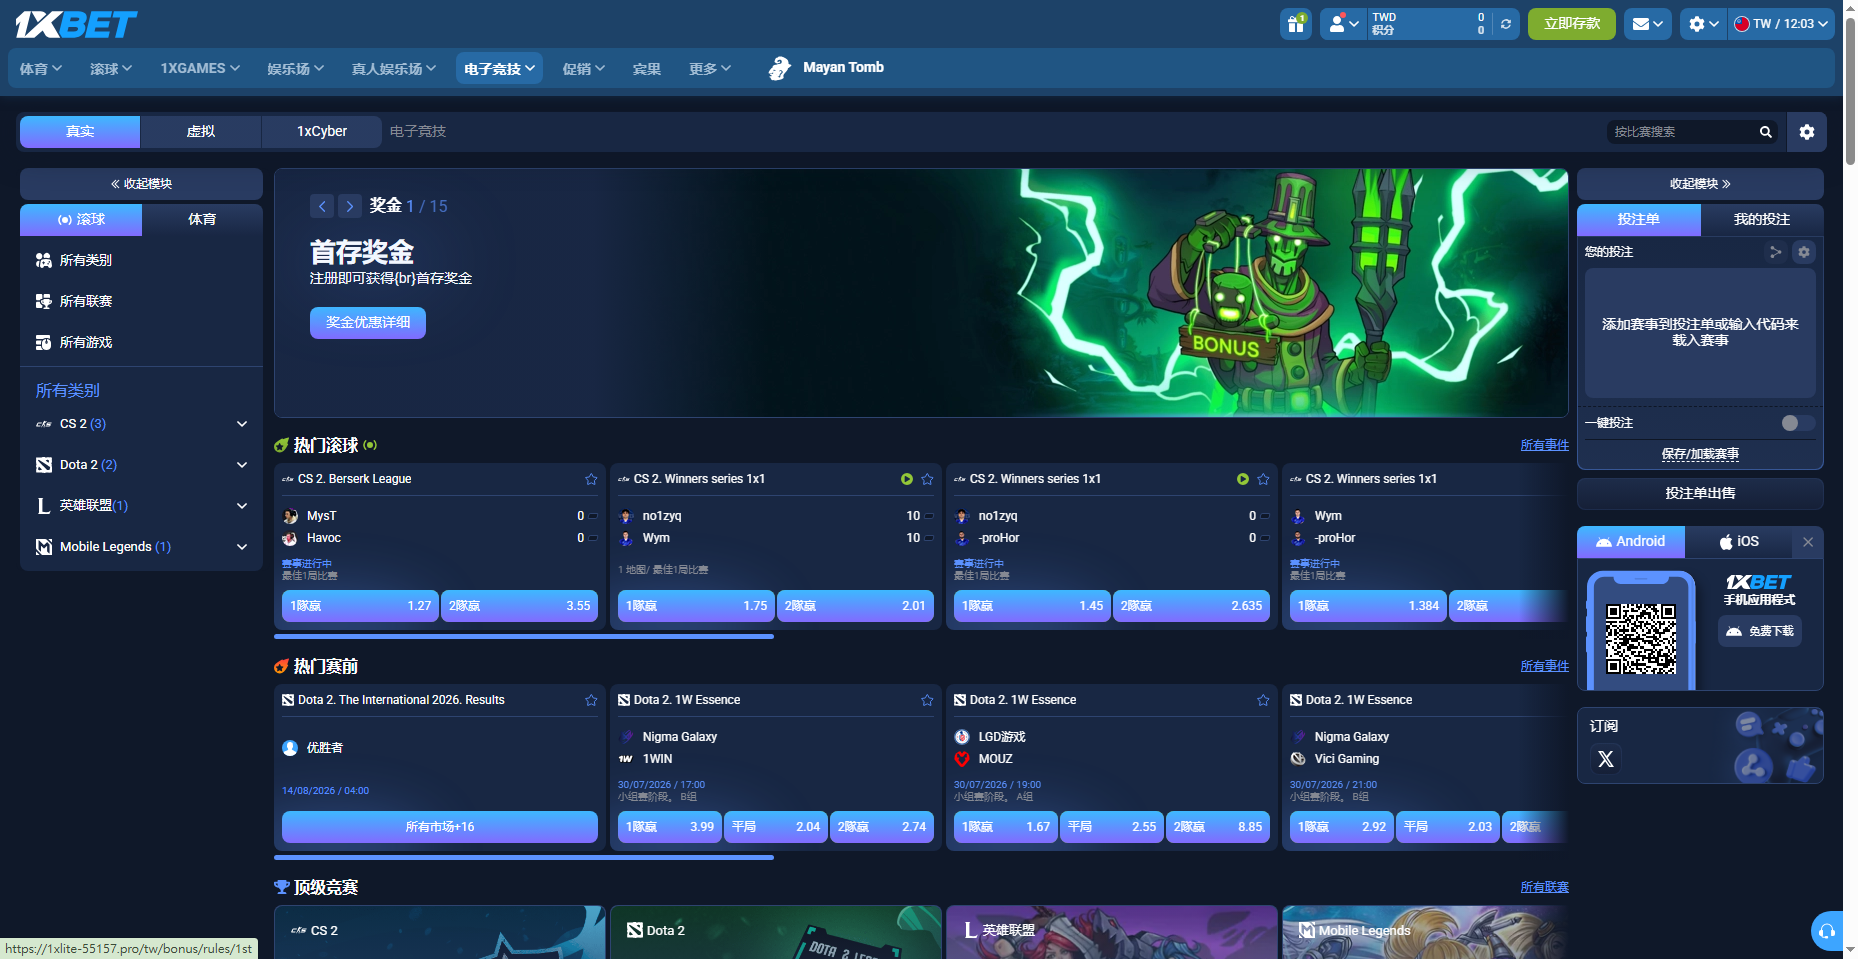Favorite the LGD vs MOUZ match
The image size is (1858, 959).
pos(1263,700)
